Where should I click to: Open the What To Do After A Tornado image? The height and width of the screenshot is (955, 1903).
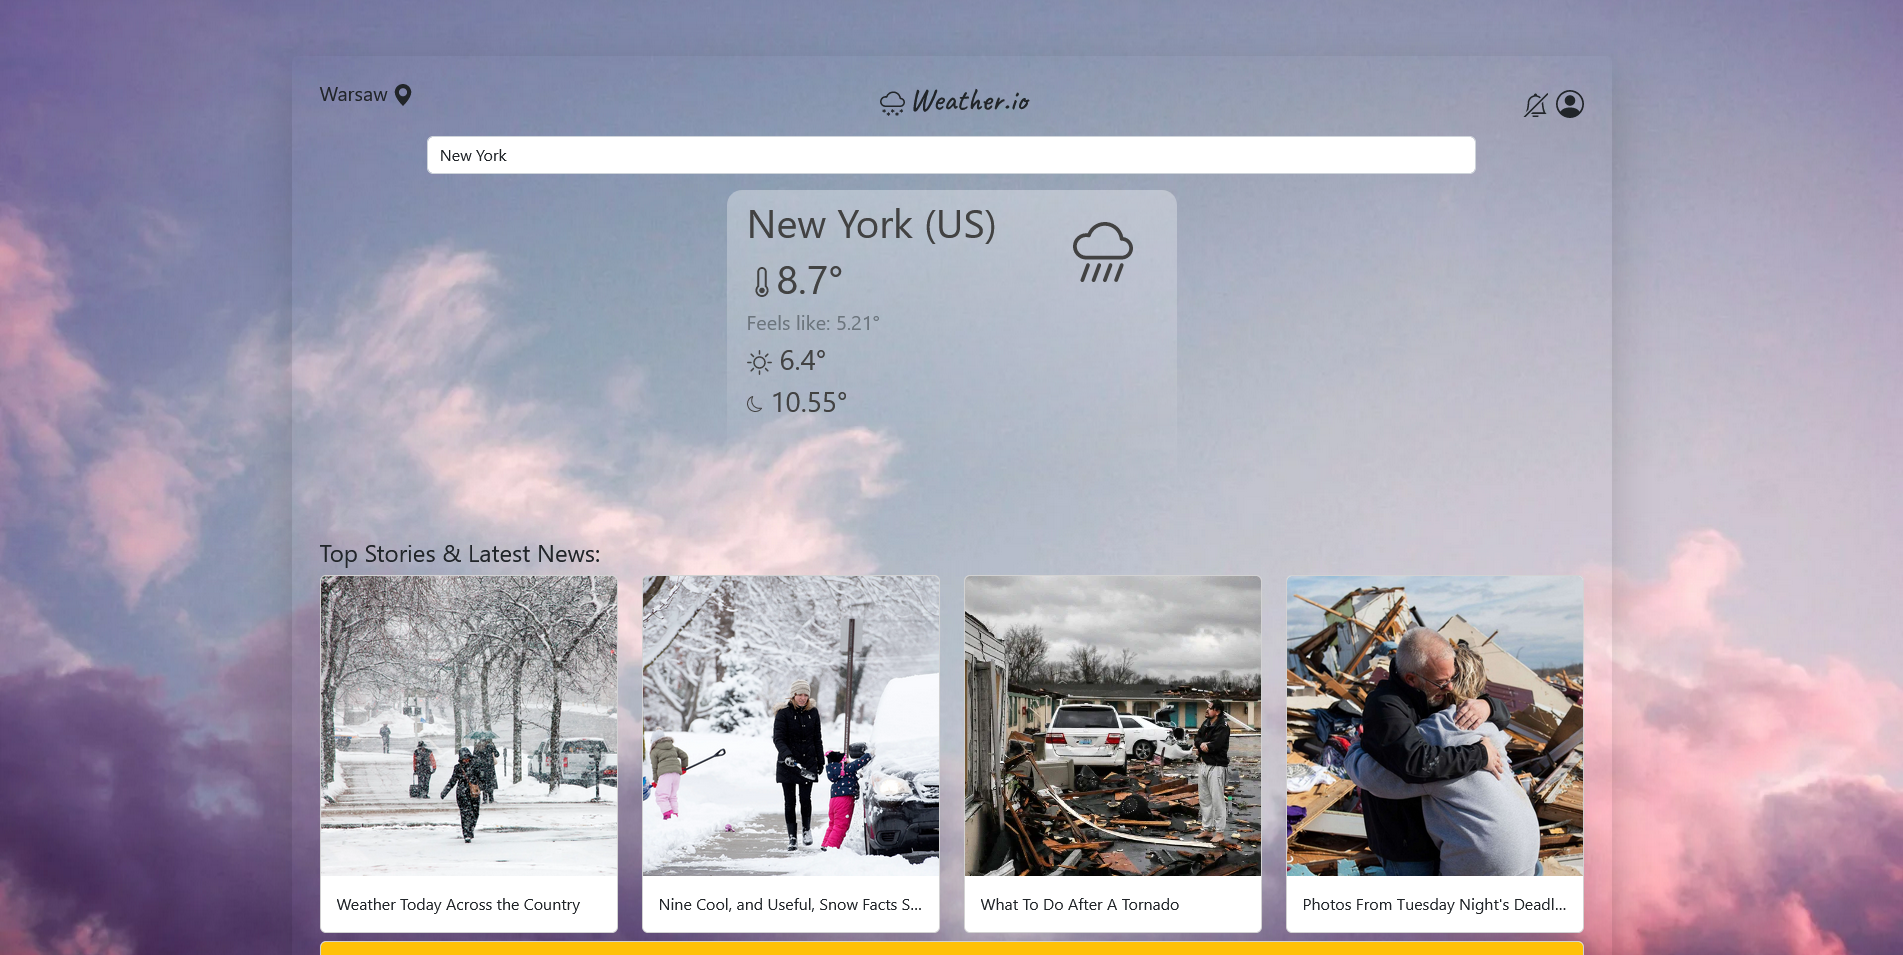coord(1113,726)
